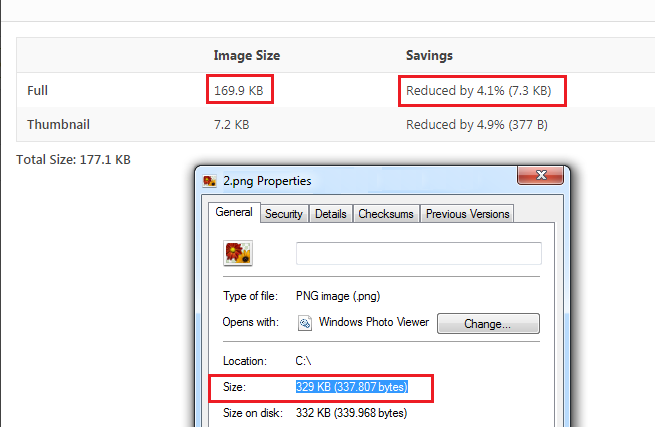Viewport: 655px width, 427px height.
Task: Switch to the Security tab
Action: (284, 214)
